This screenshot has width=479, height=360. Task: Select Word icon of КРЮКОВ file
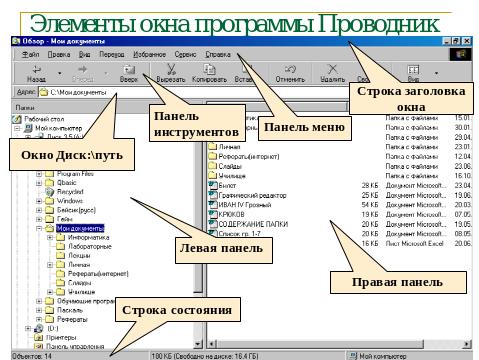point(213,214)
